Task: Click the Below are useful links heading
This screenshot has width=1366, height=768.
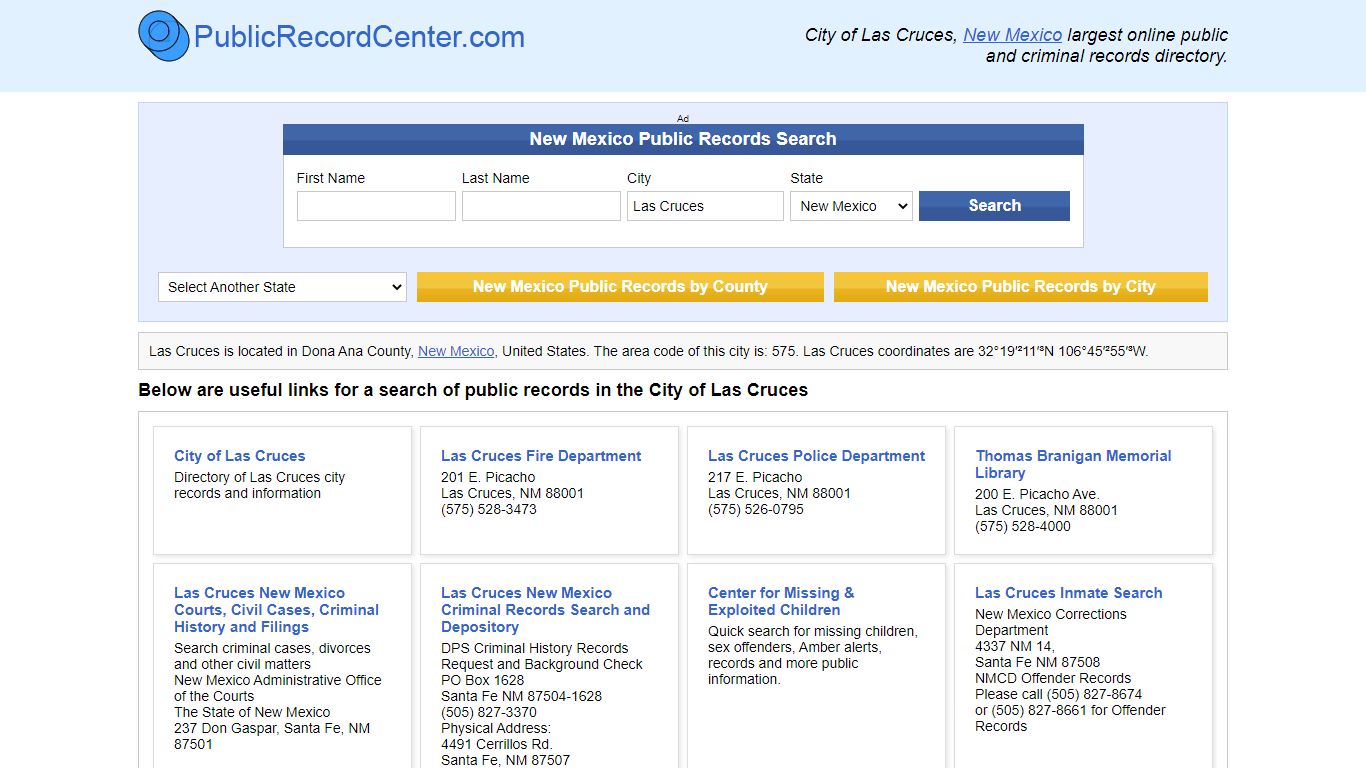Action: click(x=473, y=390)
